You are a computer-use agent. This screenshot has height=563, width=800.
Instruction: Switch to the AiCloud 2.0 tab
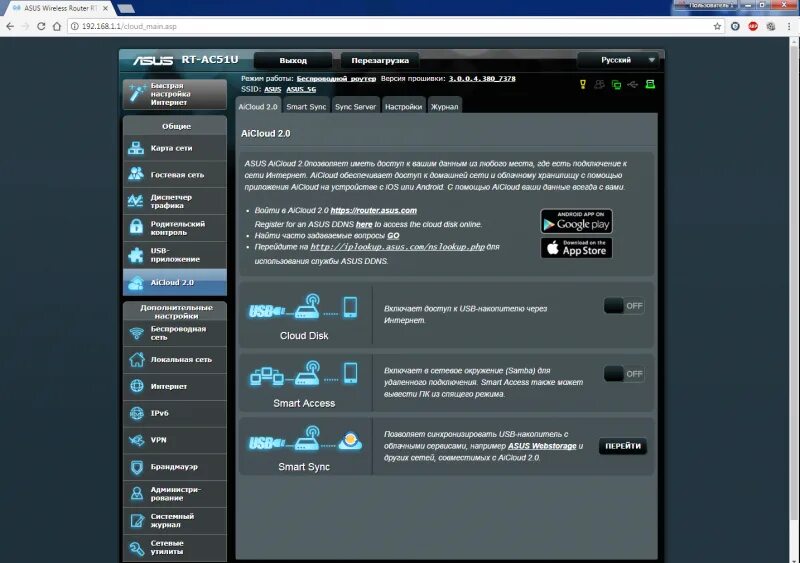click(x=258, y=106)
